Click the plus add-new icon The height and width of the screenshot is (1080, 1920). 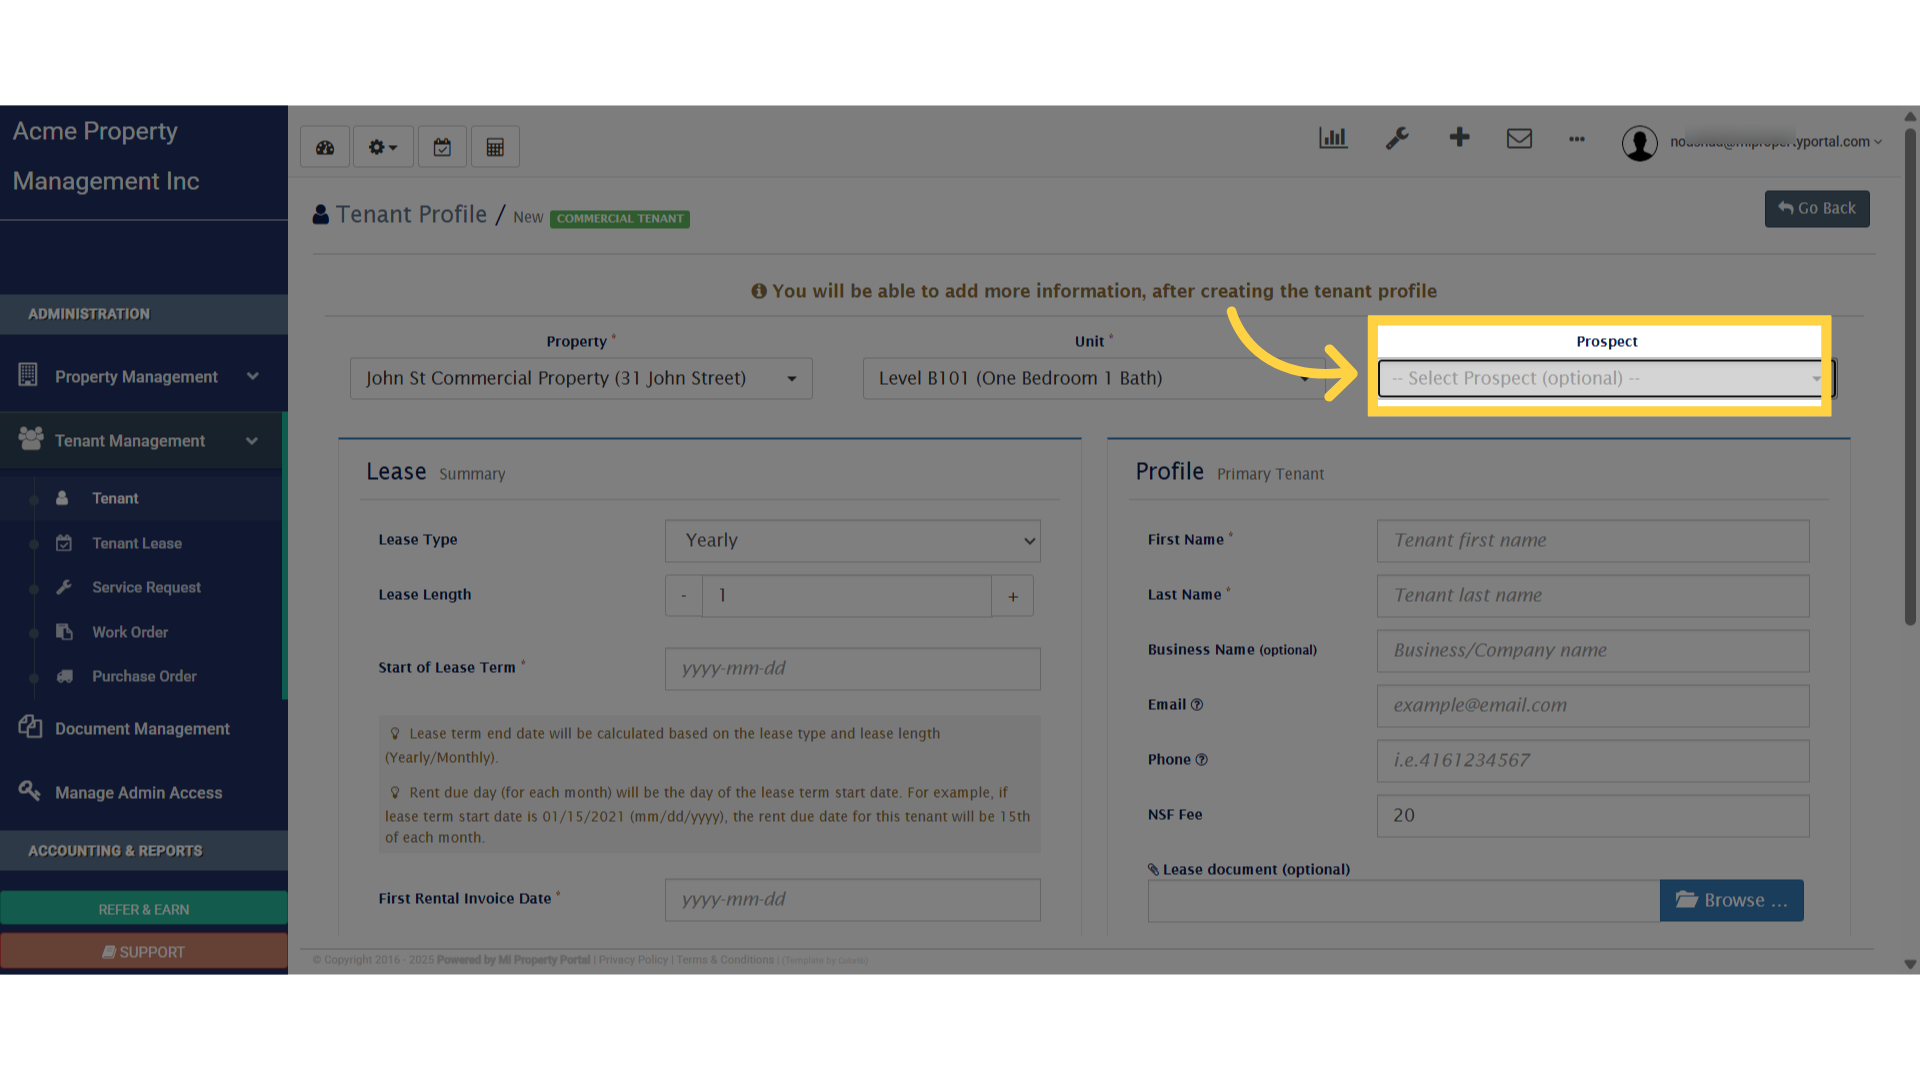(x=1459, y=137)
